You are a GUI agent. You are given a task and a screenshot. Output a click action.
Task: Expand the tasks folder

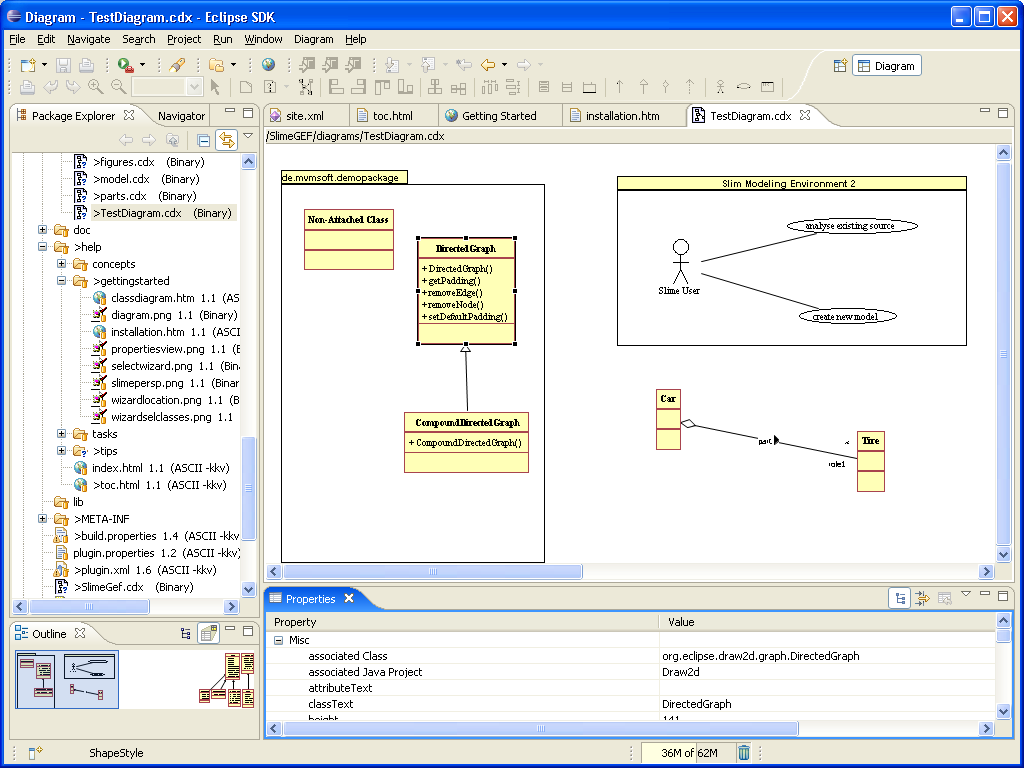(61, 434)
